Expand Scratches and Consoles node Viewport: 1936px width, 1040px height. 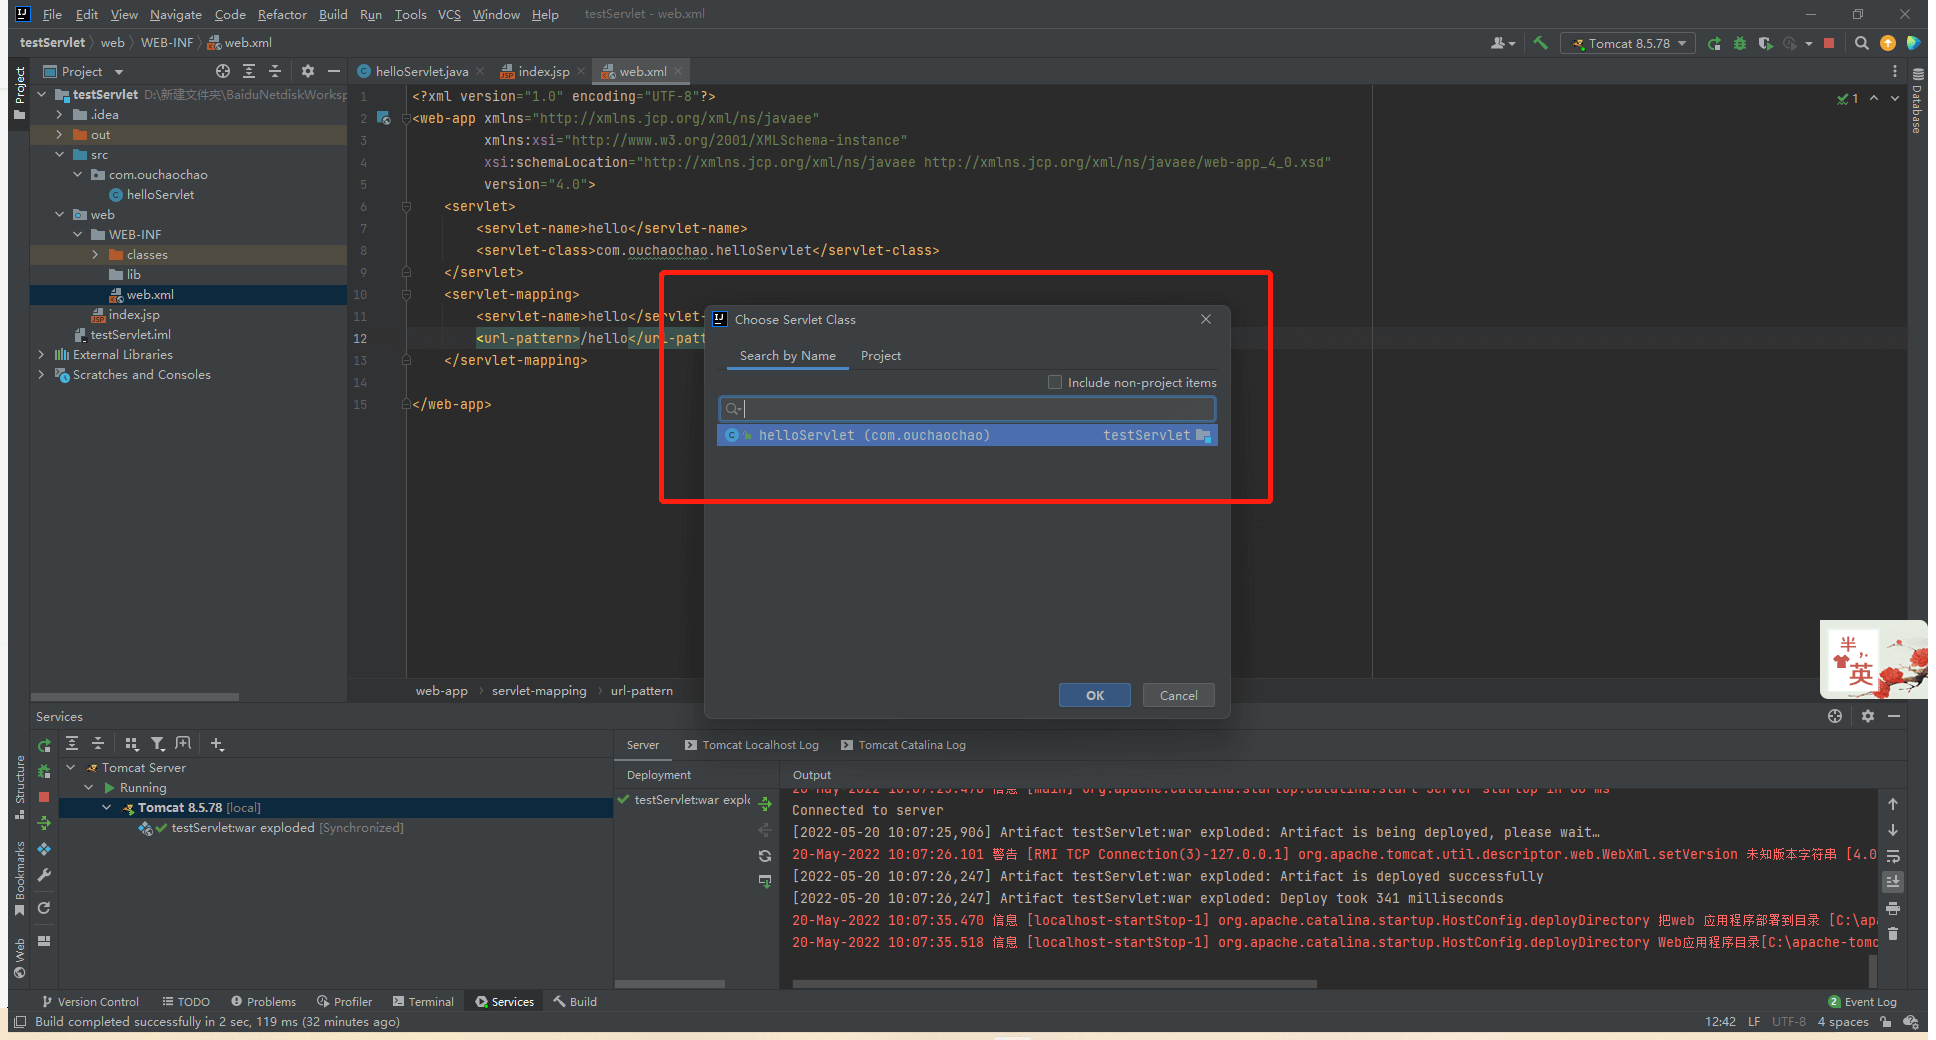coord(41,375)
